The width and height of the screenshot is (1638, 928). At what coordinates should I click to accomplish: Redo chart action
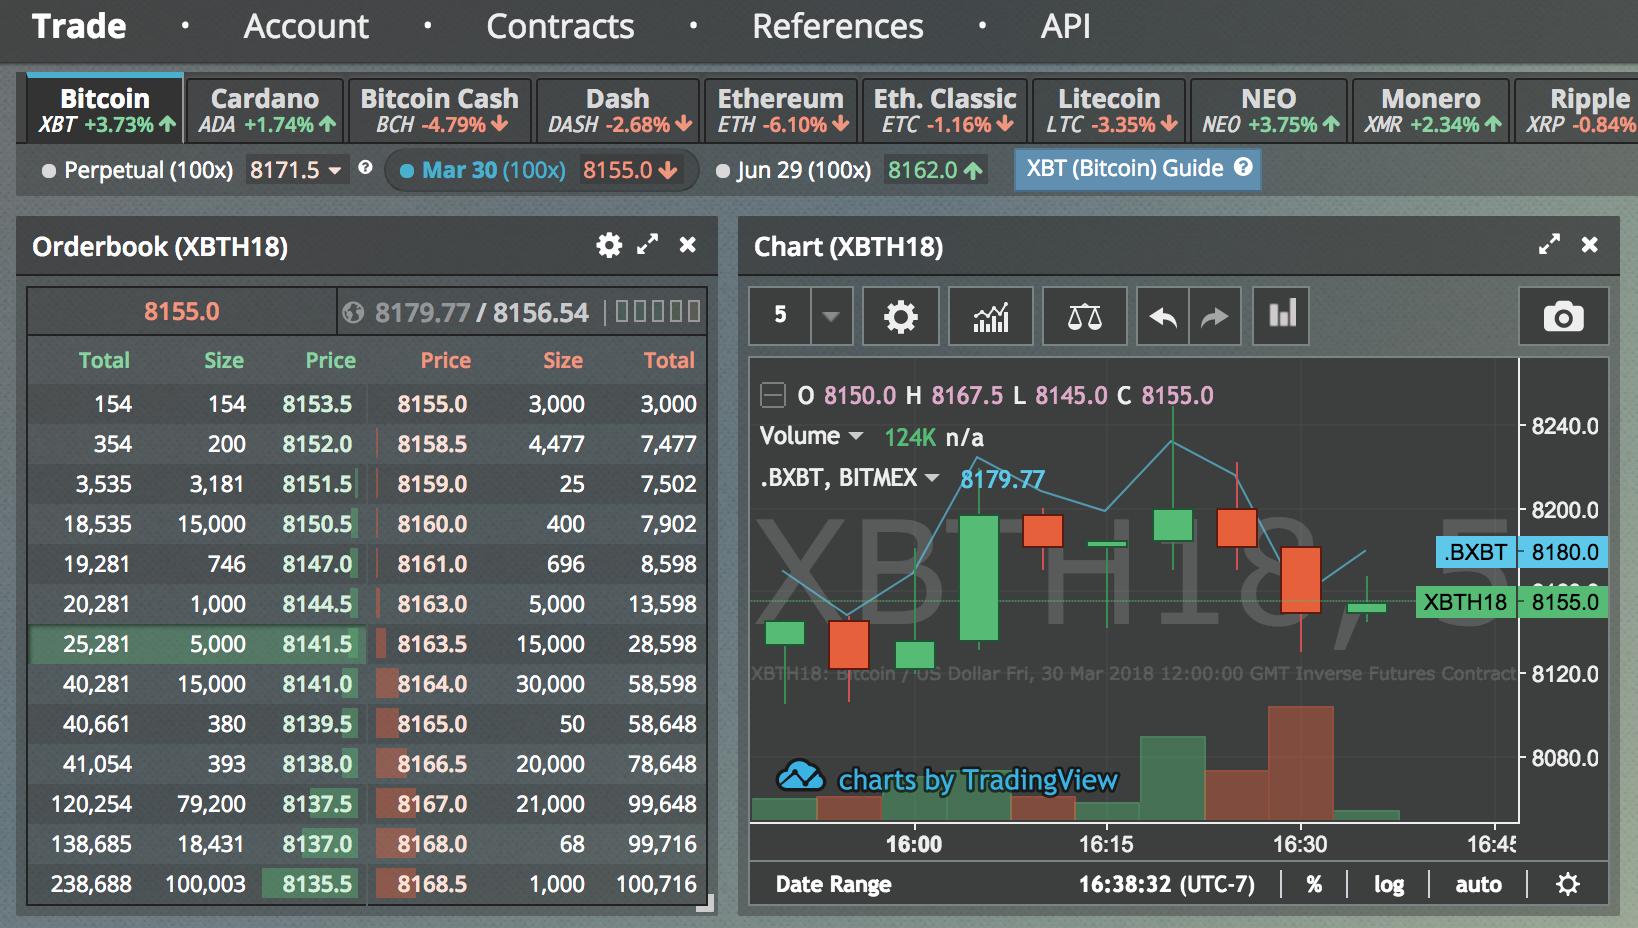tap(1215, 316)
